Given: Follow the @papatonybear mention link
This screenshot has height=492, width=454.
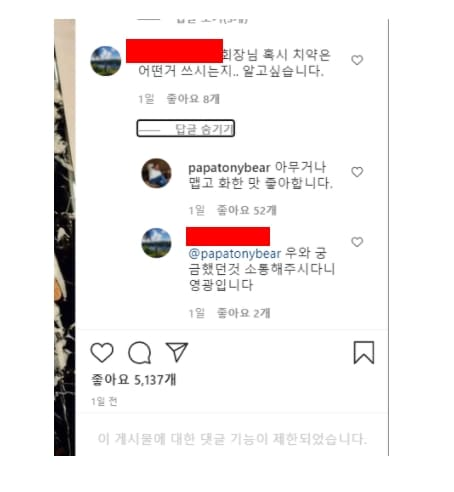Looking at the screenshot, I should (235, 254).
